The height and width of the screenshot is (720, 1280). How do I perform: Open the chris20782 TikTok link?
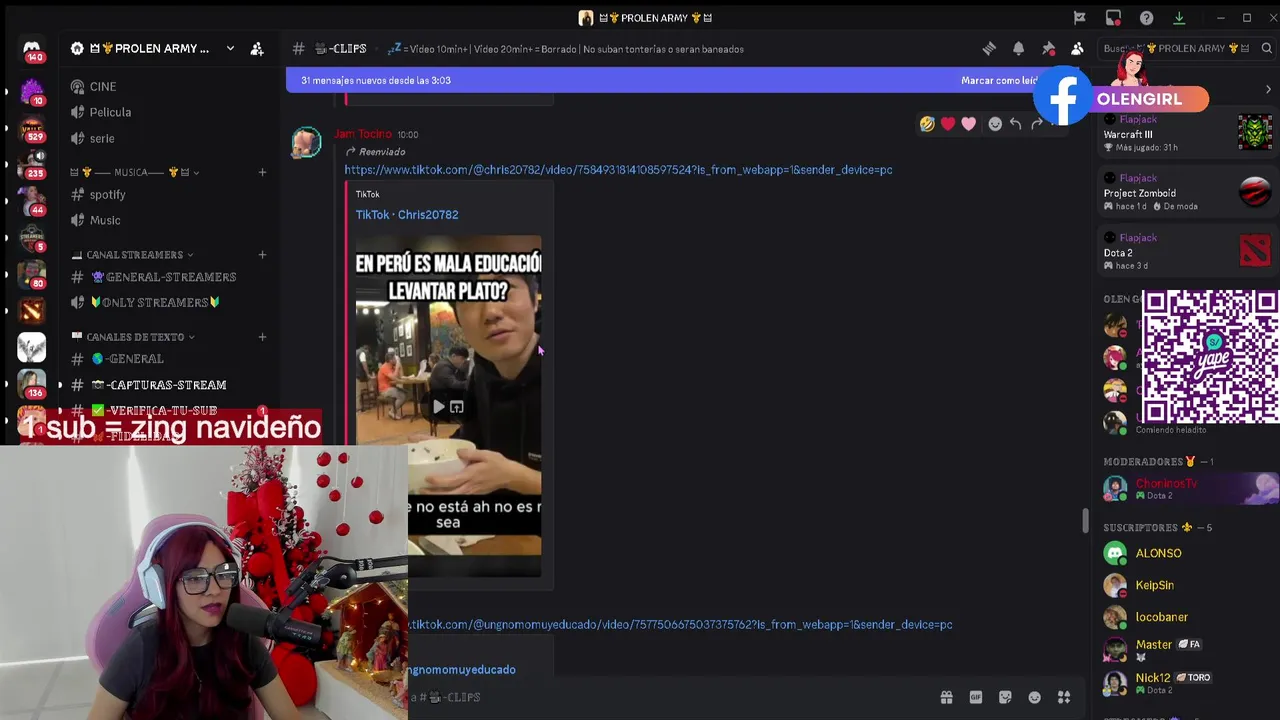coord(618,170)
